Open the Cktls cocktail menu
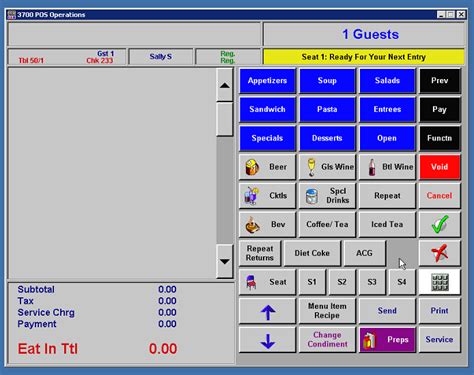Screen dimensions: 474x375 click(x=267, y=196)
